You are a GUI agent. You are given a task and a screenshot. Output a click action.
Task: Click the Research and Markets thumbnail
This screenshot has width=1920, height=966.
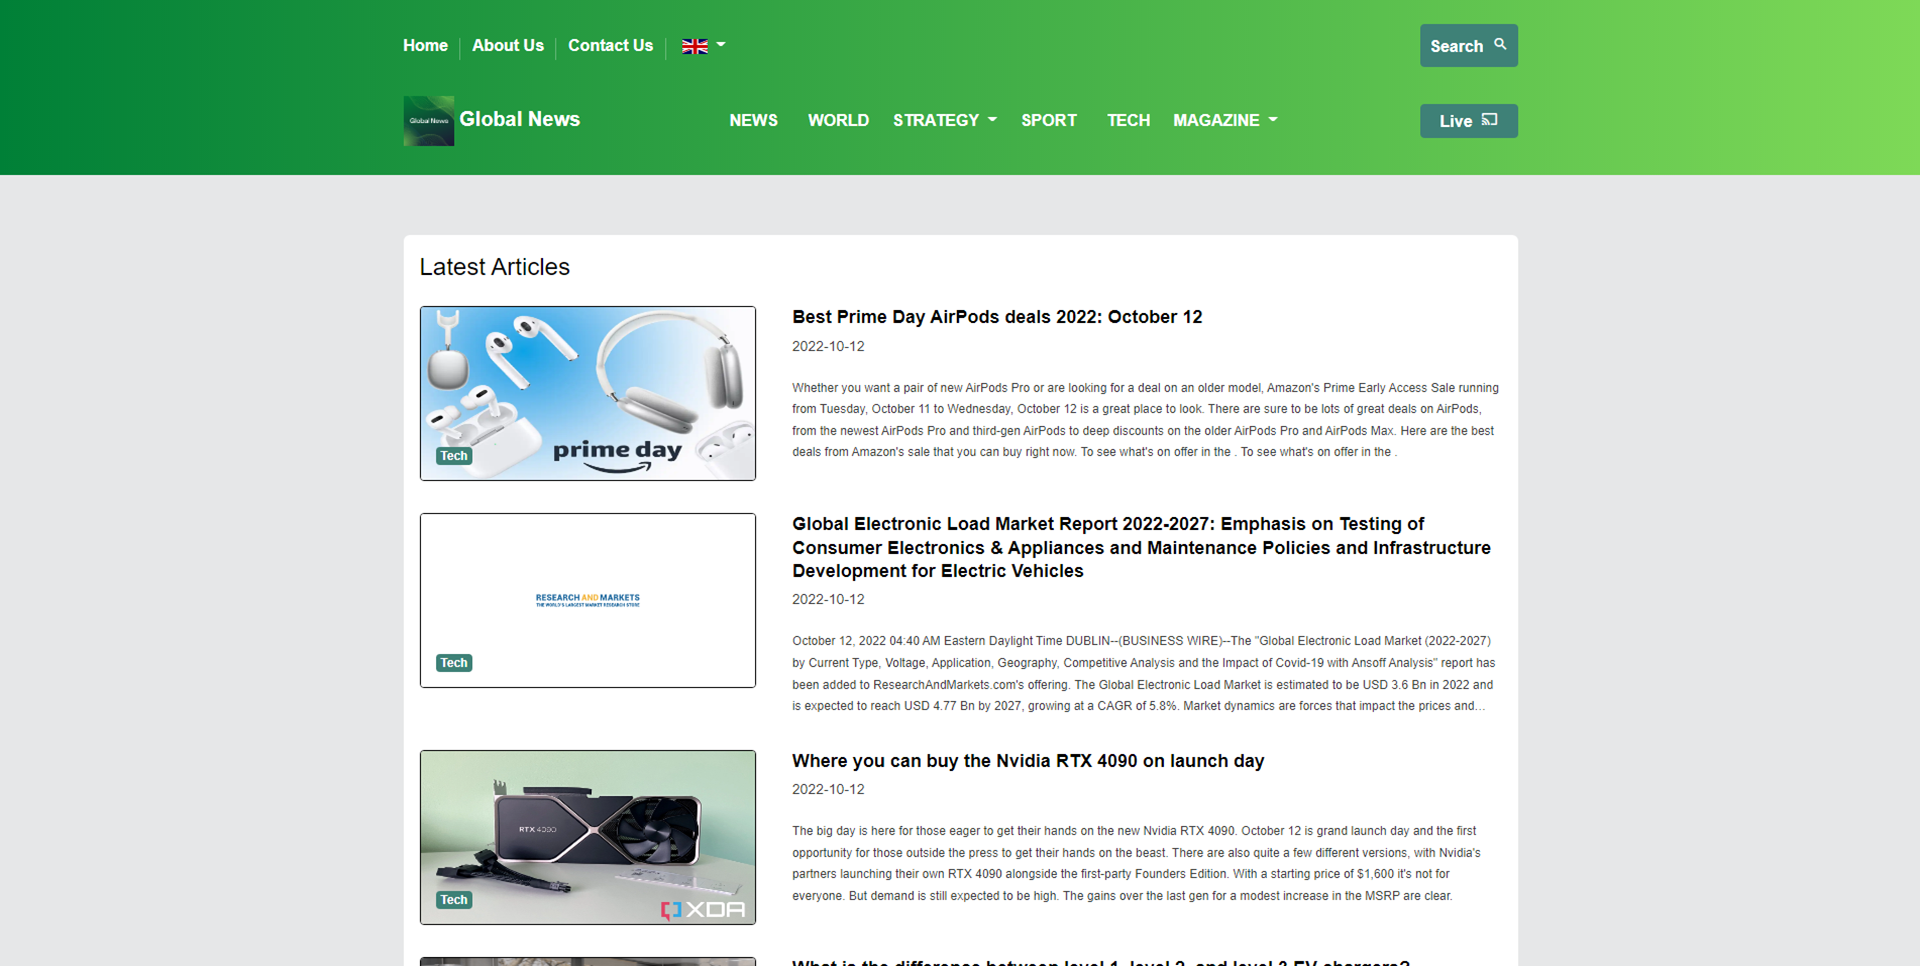tap(588, 600)
